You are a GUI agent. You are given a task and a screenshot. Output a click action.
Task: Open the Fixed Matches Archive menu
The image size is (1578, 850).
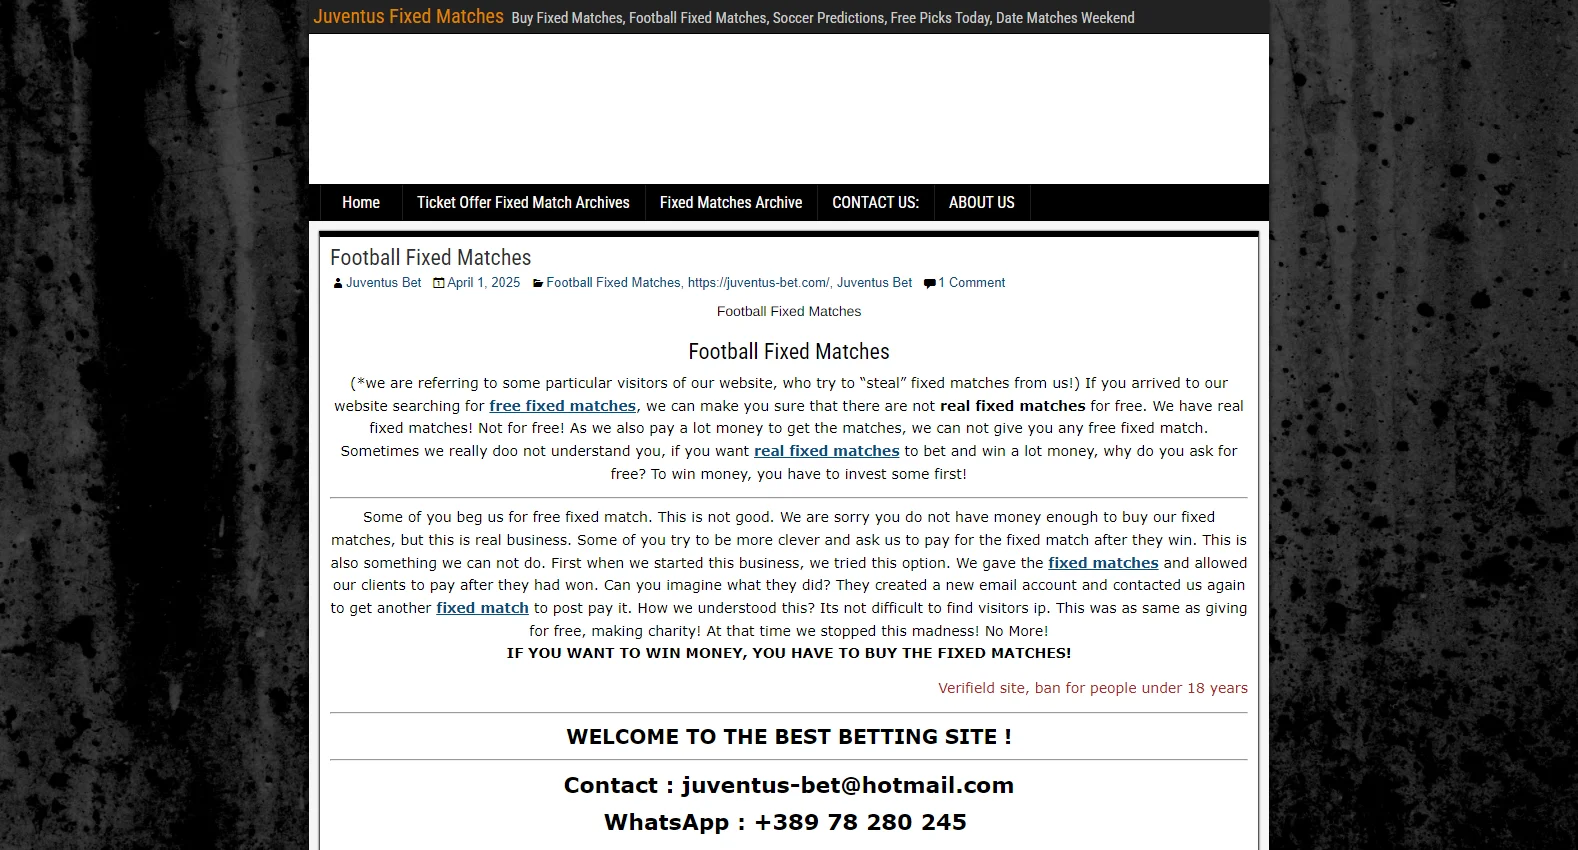[731, 202]
